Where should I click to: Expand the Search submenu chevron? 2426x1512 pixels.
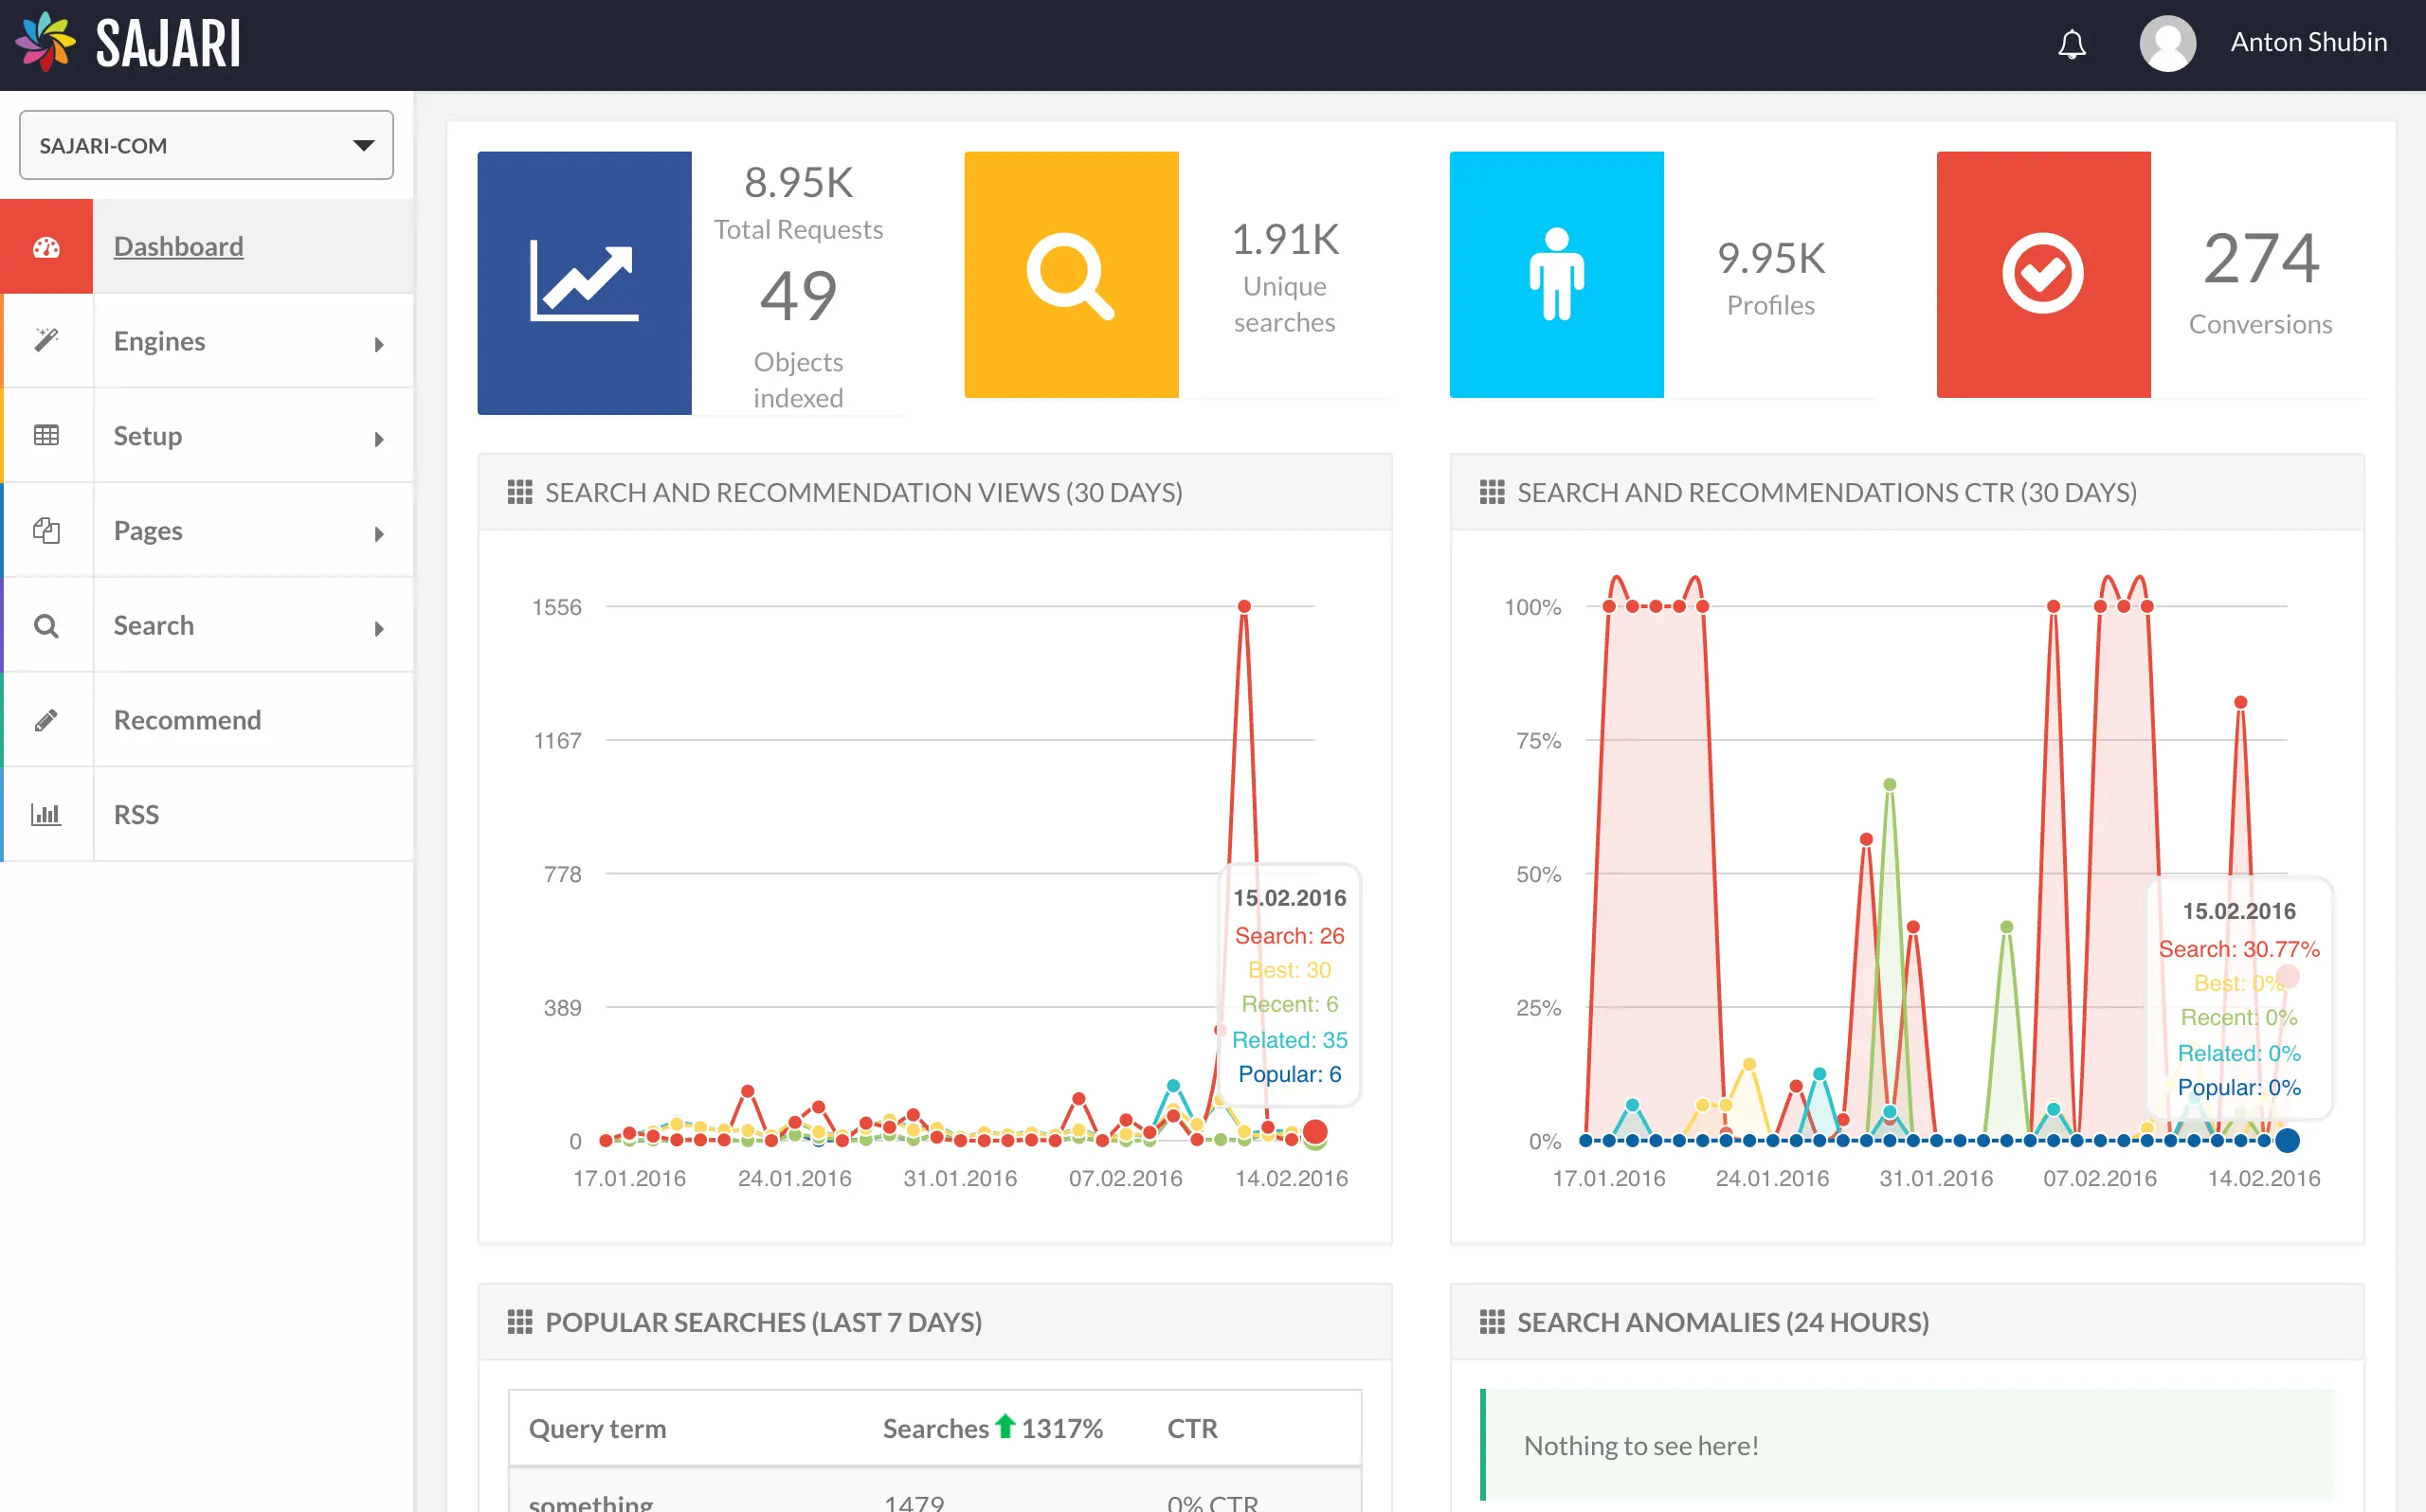(379, 628)
